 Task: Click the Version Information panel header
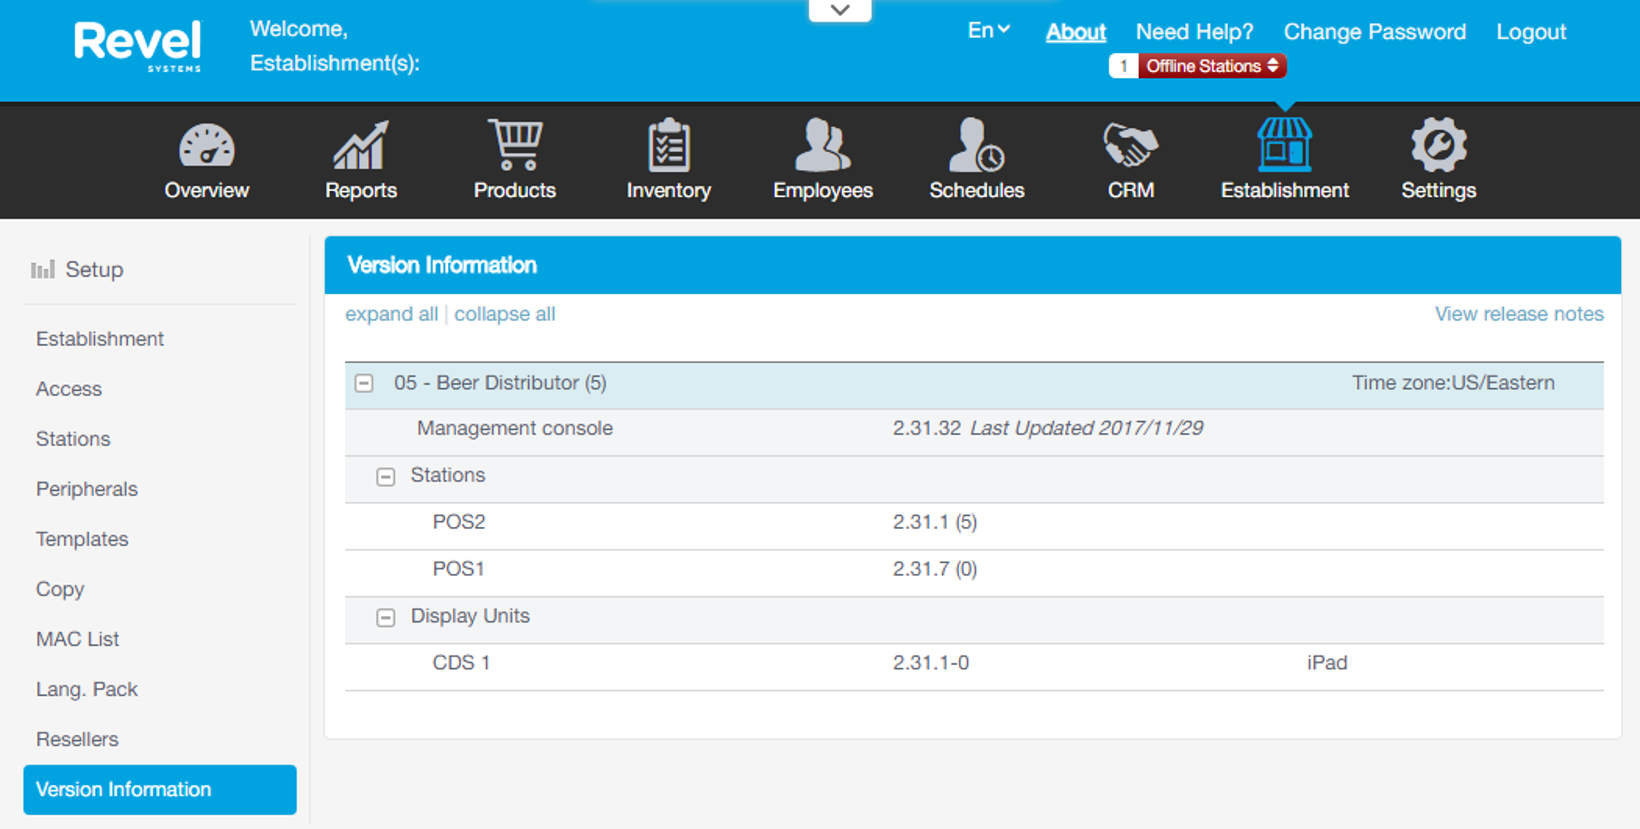click(x=972, y=265)
